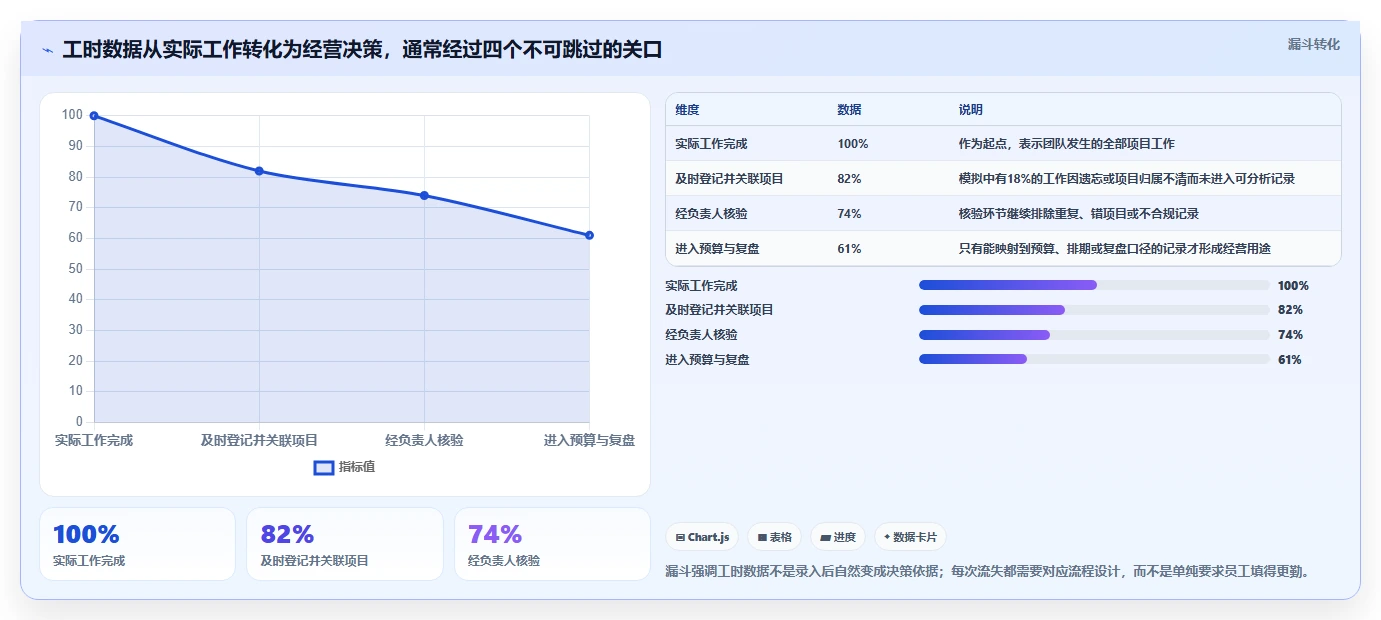Click the 及时登记并关联项目 progress bar

1094,310
